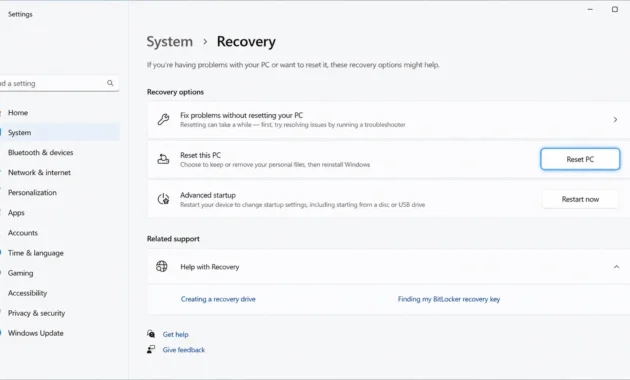The width and height of the screenshot is (630, 380).
Task: Click the Recovery page title
Action: point(246,42)
